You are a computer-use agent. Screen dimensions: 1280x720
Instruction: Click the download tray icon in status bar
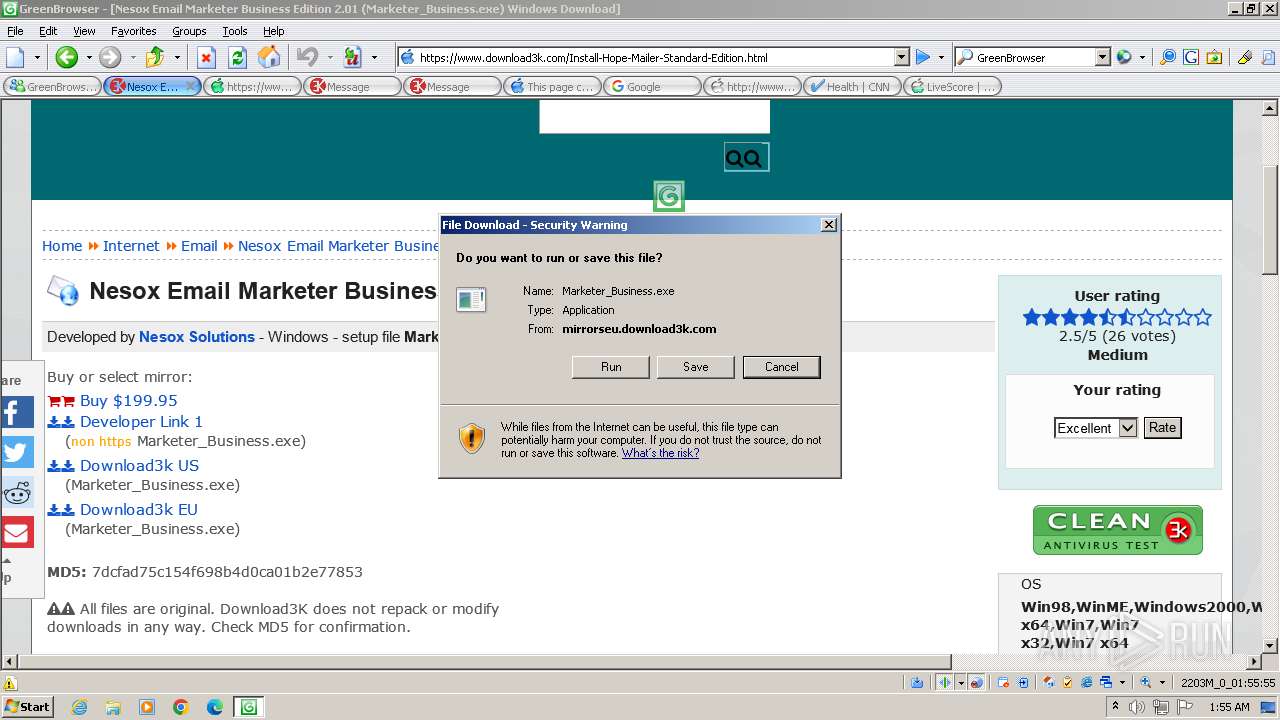pos(917,683)
